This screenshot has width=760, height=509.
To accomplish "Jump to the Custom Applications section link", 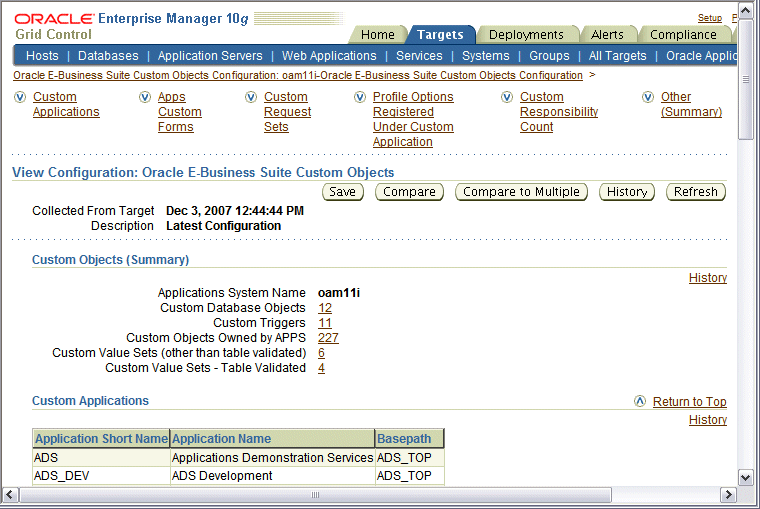I will pos(66,105).
